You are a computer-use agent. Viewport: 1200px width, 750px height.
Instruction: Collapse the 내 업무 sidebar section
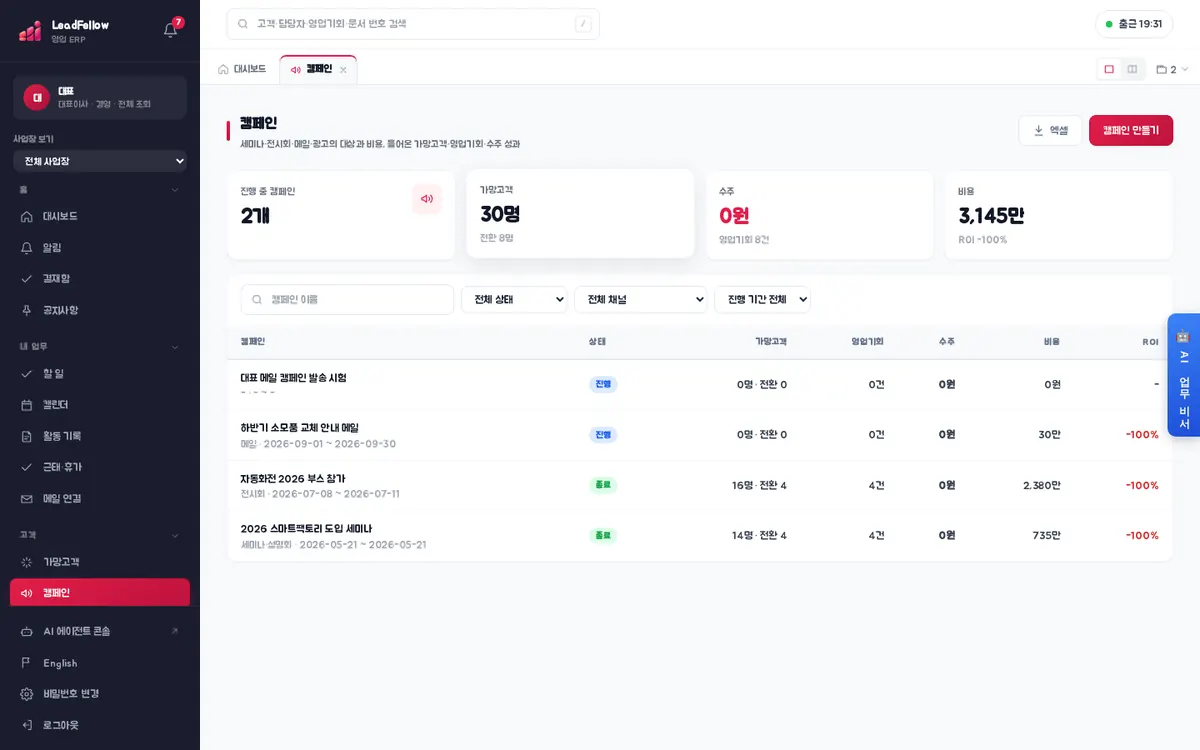(175, 347)
